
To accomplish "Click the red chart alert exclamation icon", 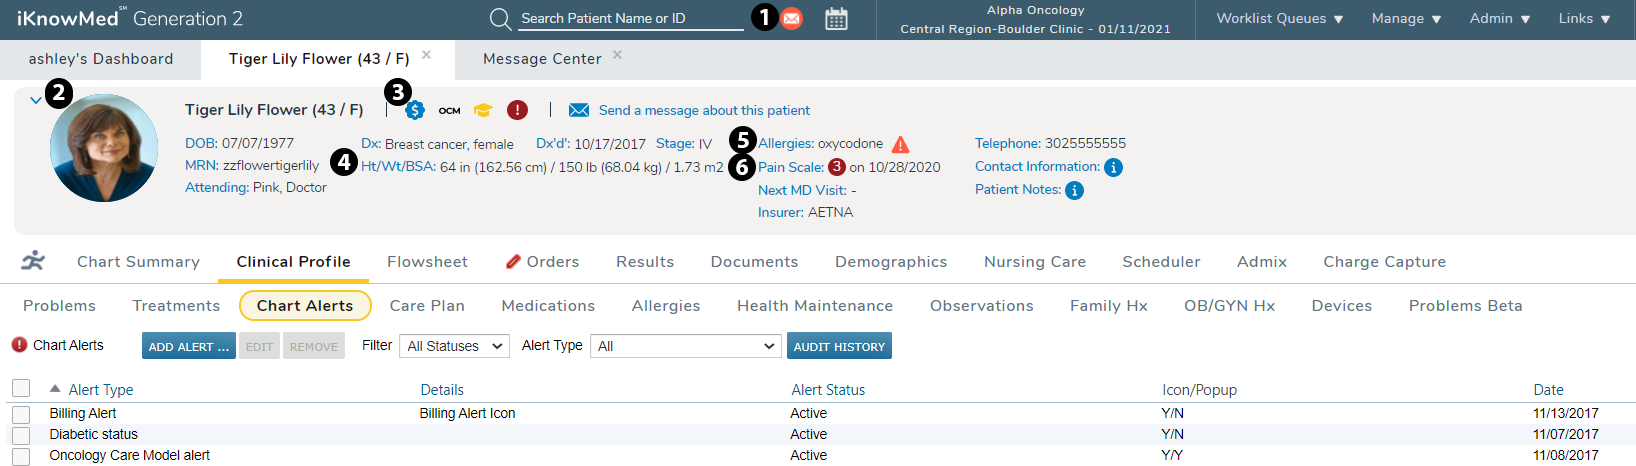I will 517,110.
